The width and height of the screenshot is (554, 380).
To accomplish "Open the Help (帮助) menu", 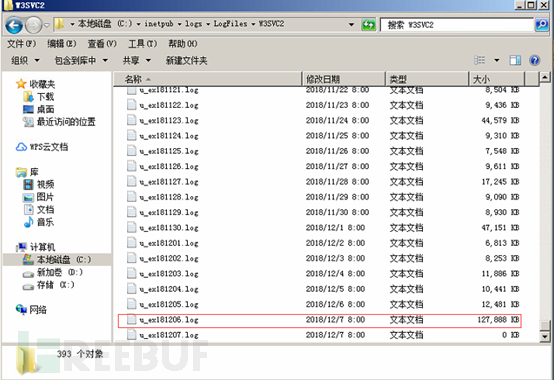I will click(183, 44).
